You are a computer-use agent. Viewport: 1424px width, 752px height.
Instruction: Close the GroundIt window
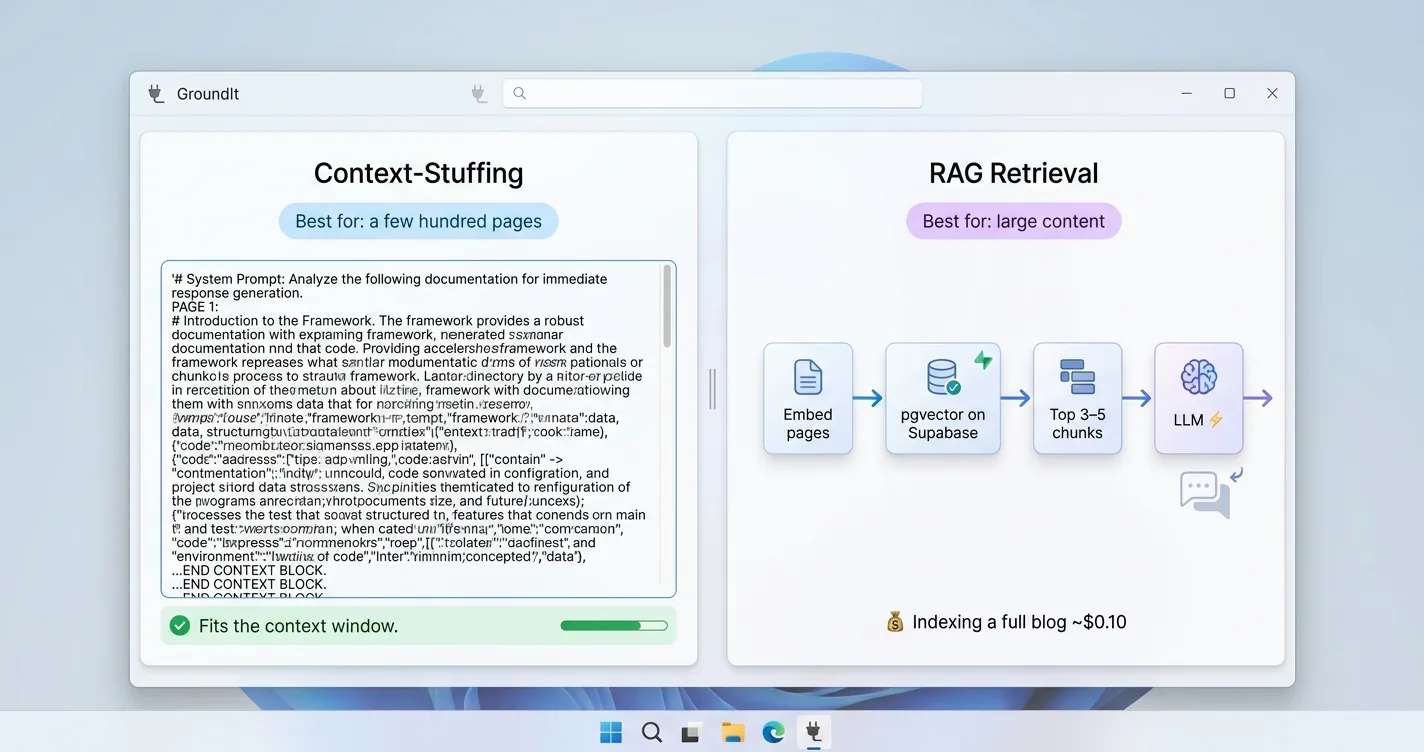(1272, 93)
